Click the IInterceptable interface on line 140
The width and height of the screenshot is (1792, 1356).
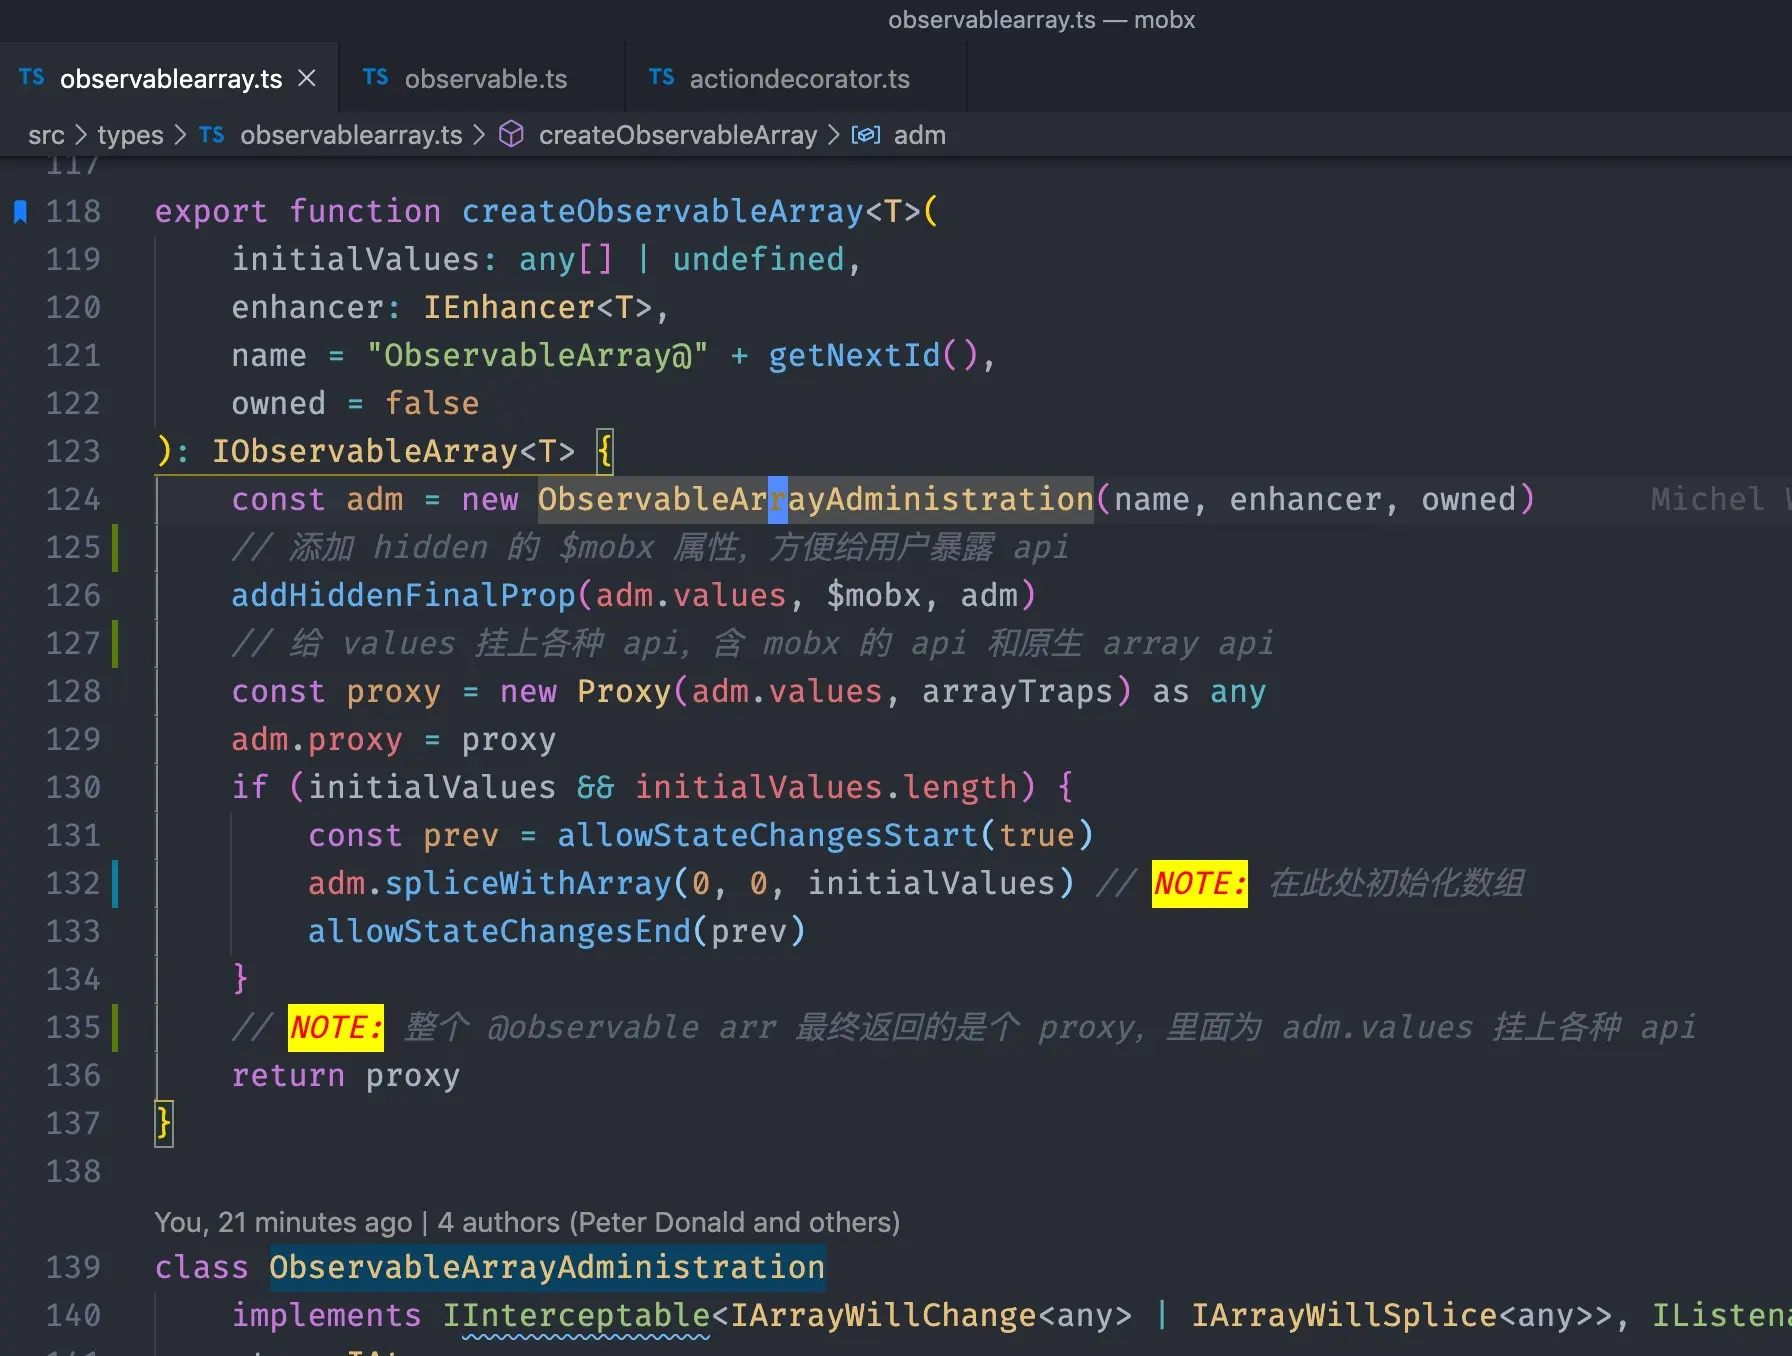pos(576,1315)
